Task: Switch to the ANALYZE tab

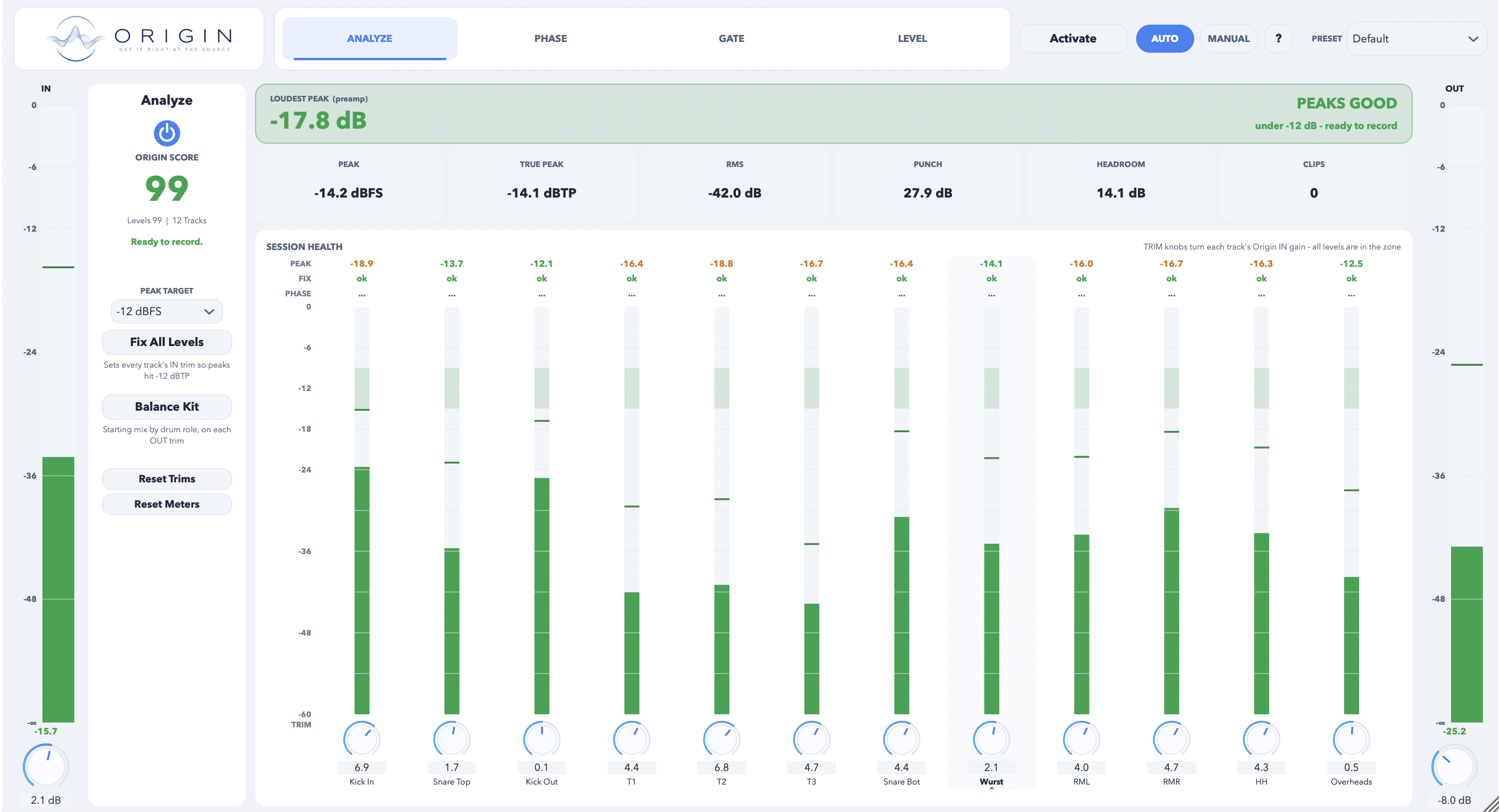Action: [369, 39]
